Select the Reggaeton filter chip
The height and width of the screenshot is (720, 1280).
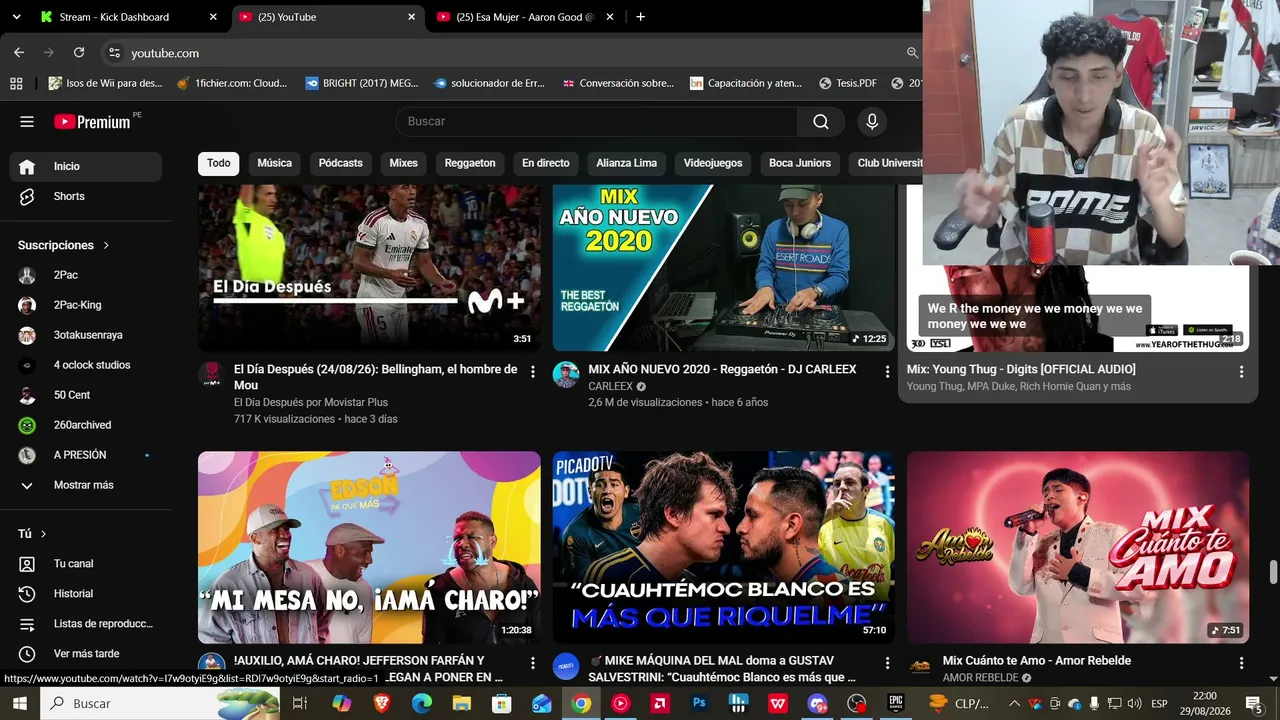tap(470, 163)
